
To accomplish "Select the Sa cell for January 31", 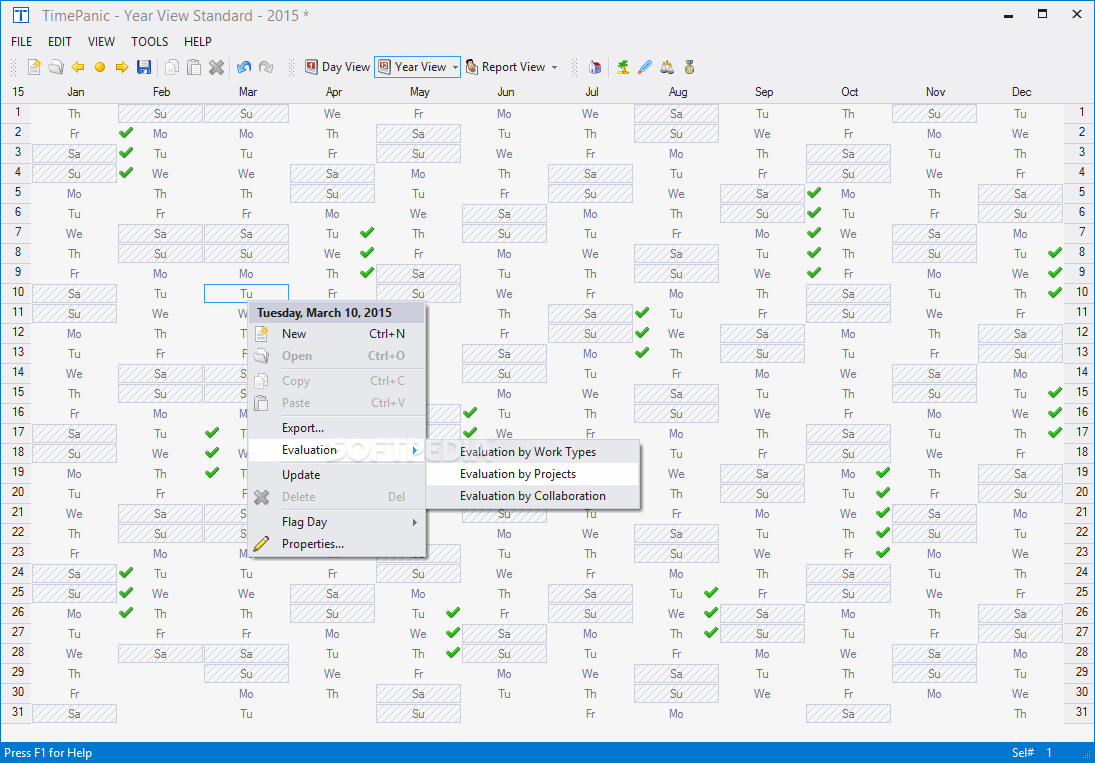I will coord(75,713).
